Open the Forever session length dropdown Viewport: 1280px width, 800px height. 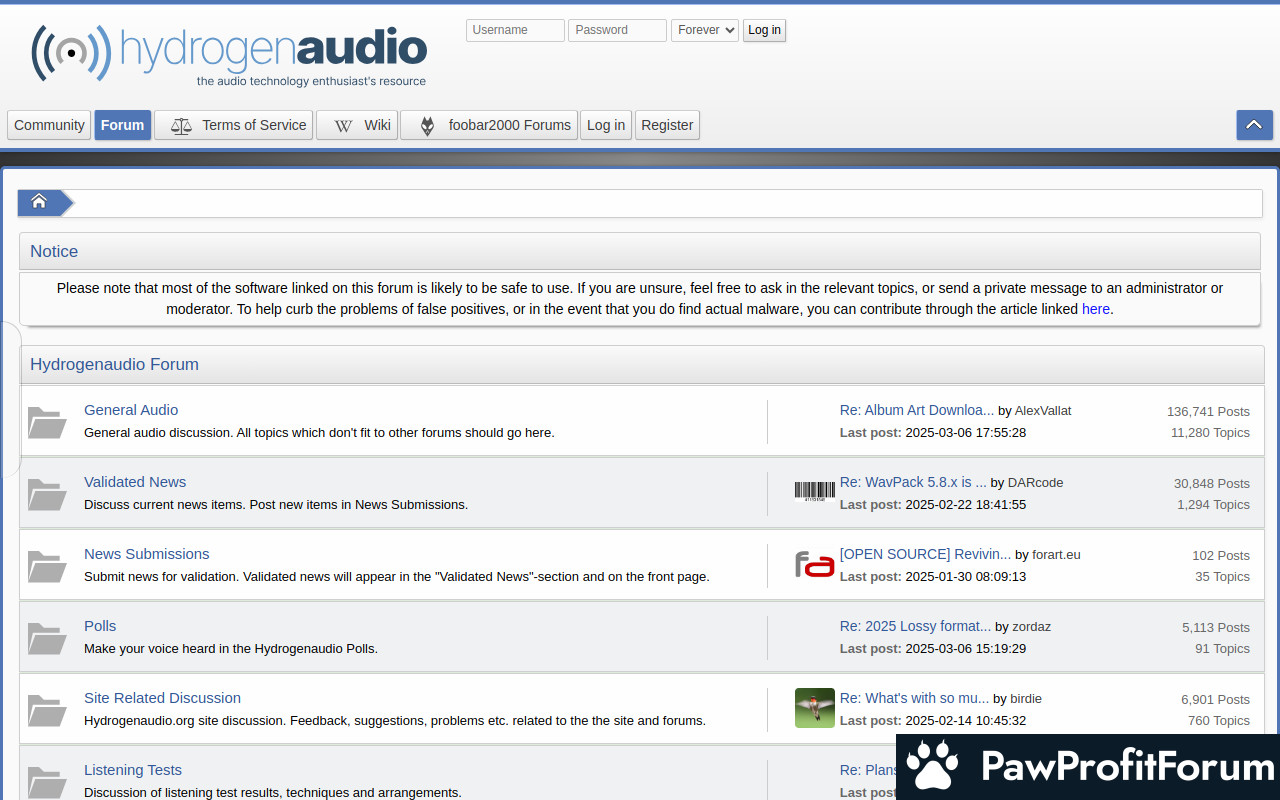coord(705,30)
